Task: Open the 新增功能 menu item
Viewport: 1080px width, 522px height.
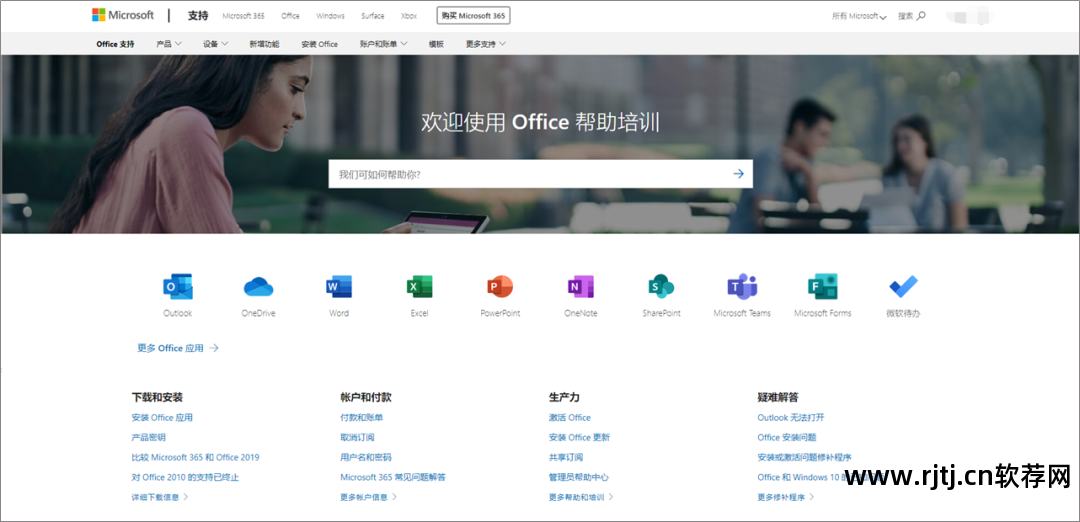Action: [264, 44]
